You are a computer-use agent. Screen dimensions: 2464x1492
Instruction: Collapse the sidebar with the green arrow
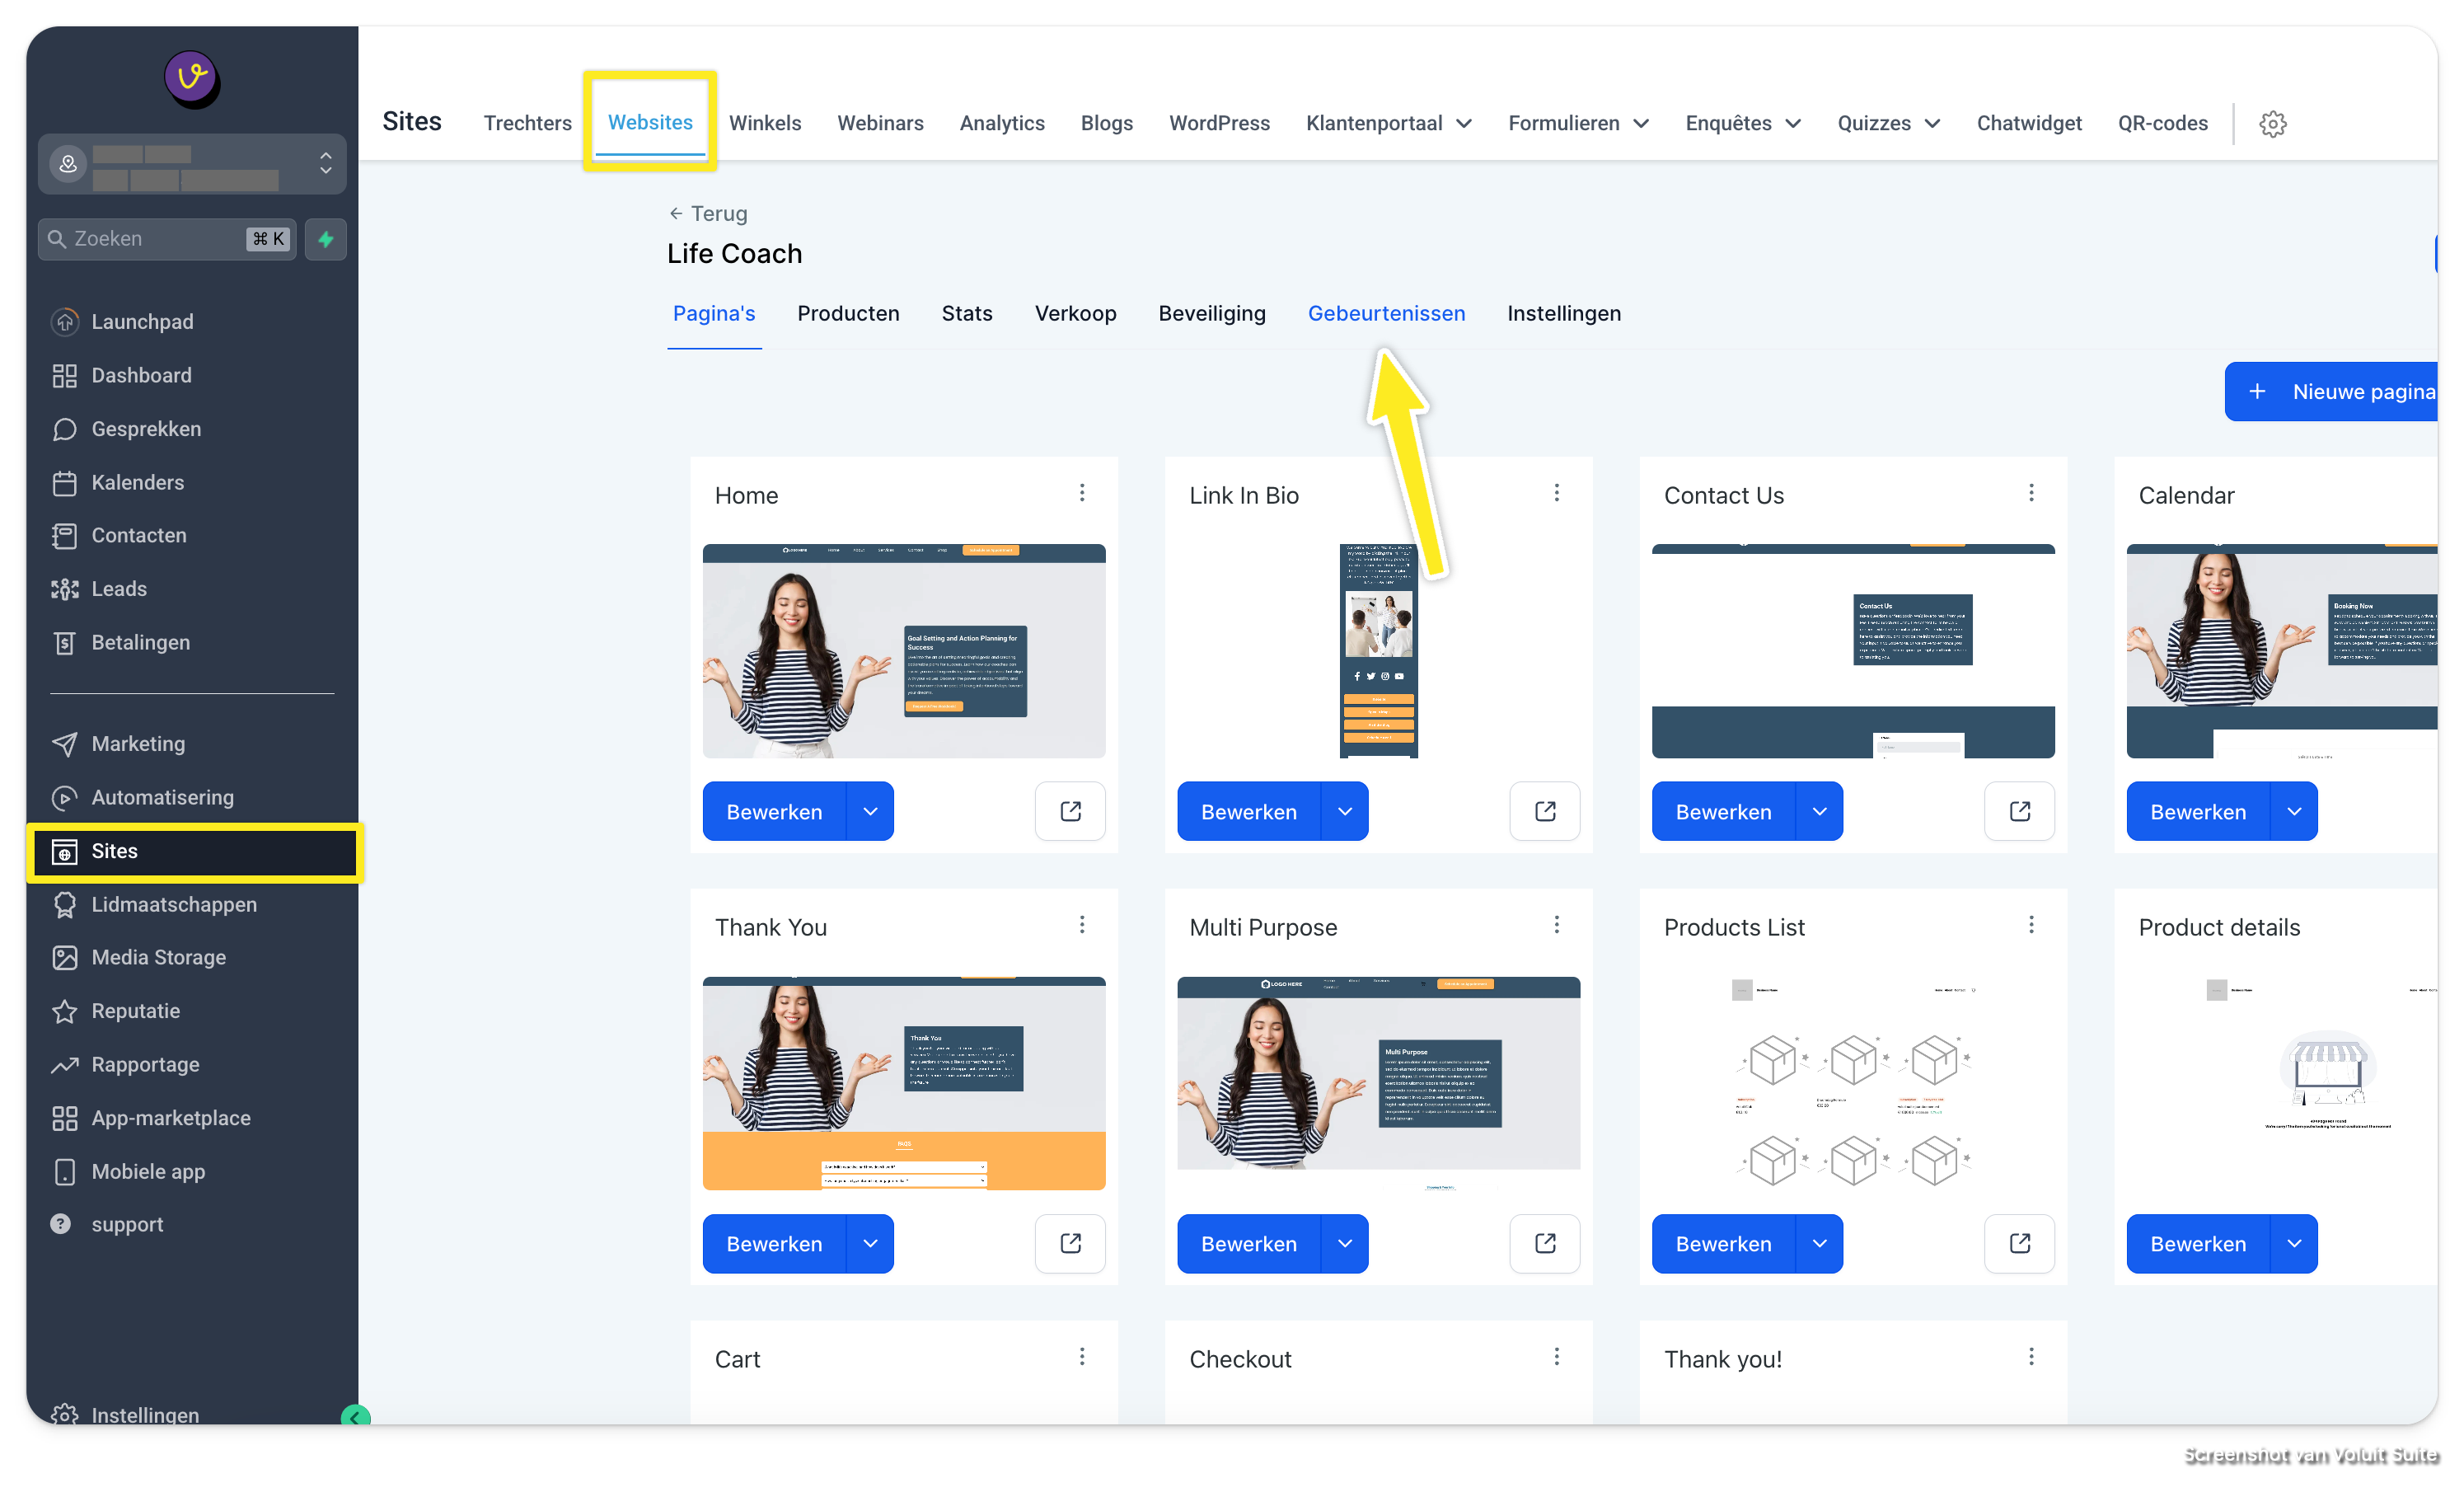(355, 1417)
